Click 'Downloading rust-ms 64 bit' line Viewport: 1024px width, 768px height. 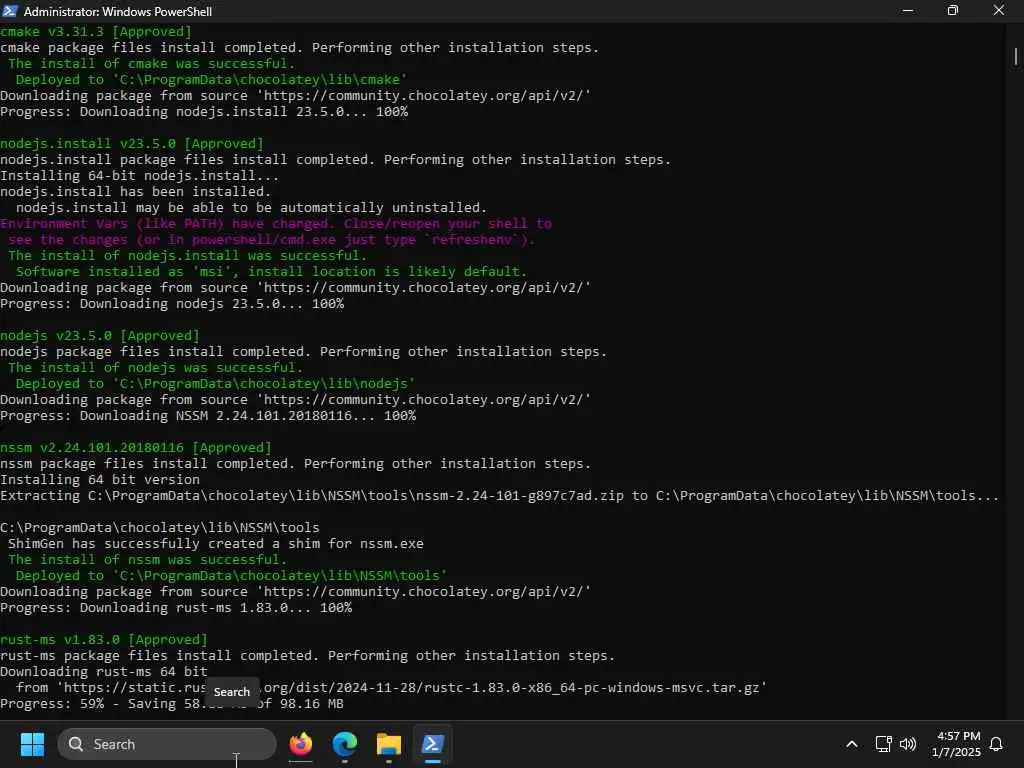(x=104, y=671)
